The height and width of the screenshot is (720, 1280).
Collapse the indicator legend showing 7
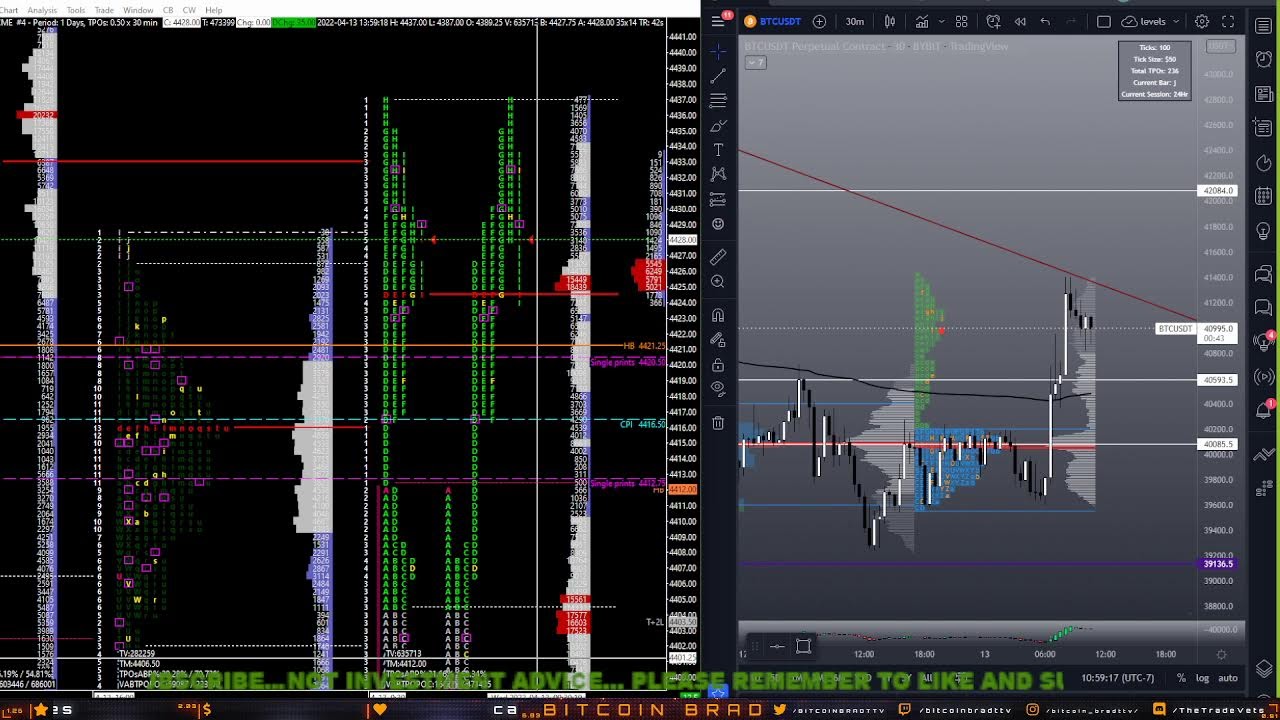(x=755, y=63)
